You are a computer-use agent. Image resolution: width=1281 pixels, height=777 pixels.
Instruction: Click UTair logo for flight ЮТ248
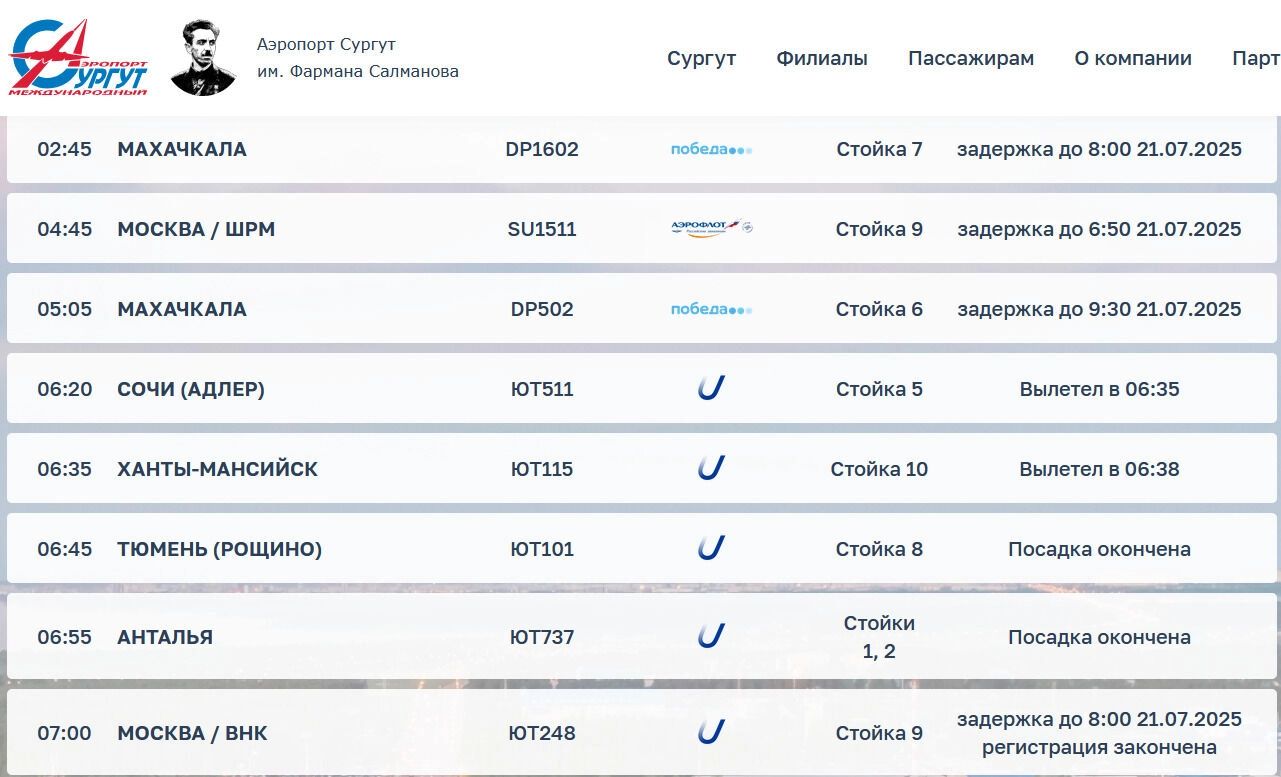[711, 732]
